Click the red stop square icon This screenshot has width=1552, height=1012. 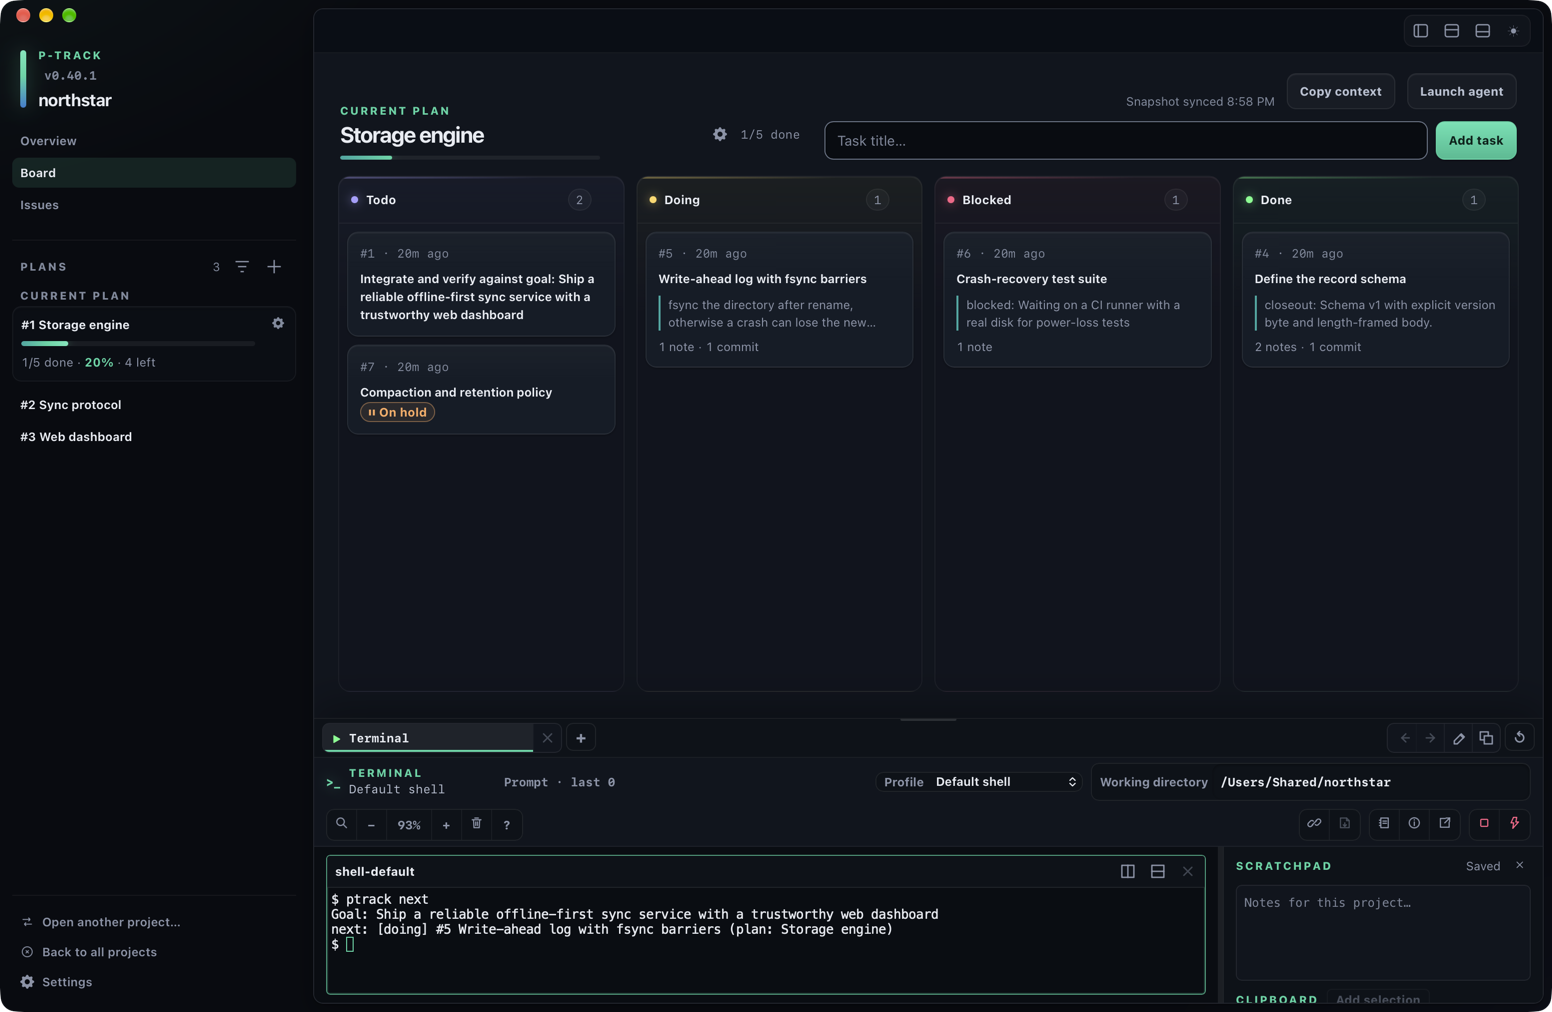tap(1484, 823)
